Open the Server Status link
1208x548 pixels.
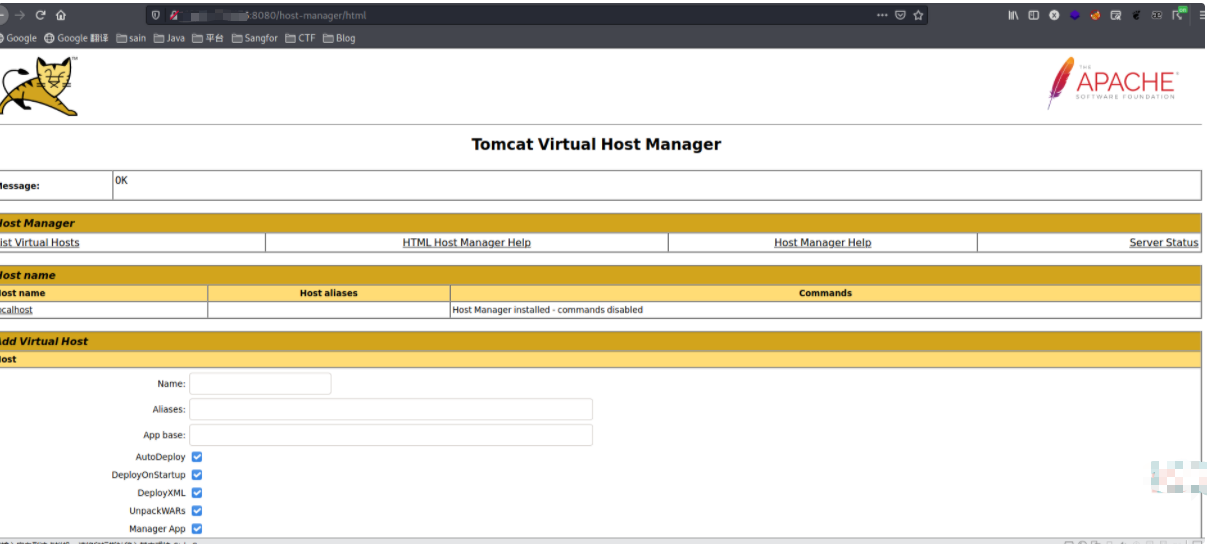point(1164,243)
